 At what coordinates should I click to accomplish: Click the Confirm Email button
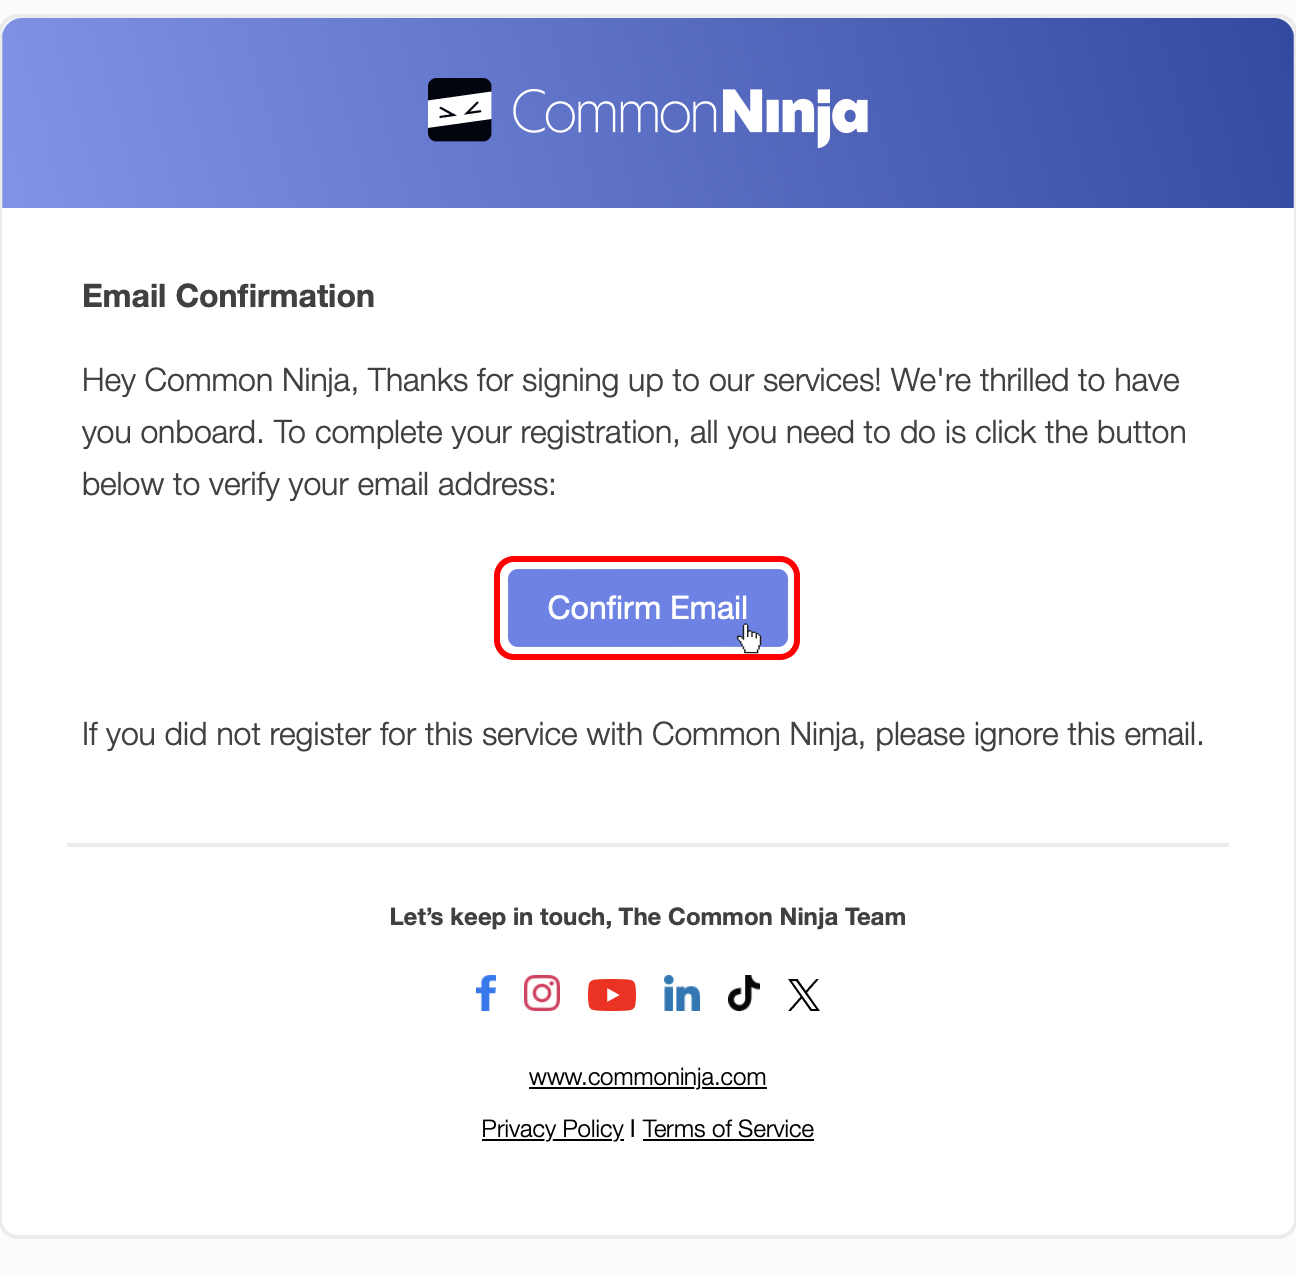(x=647, y=608)
